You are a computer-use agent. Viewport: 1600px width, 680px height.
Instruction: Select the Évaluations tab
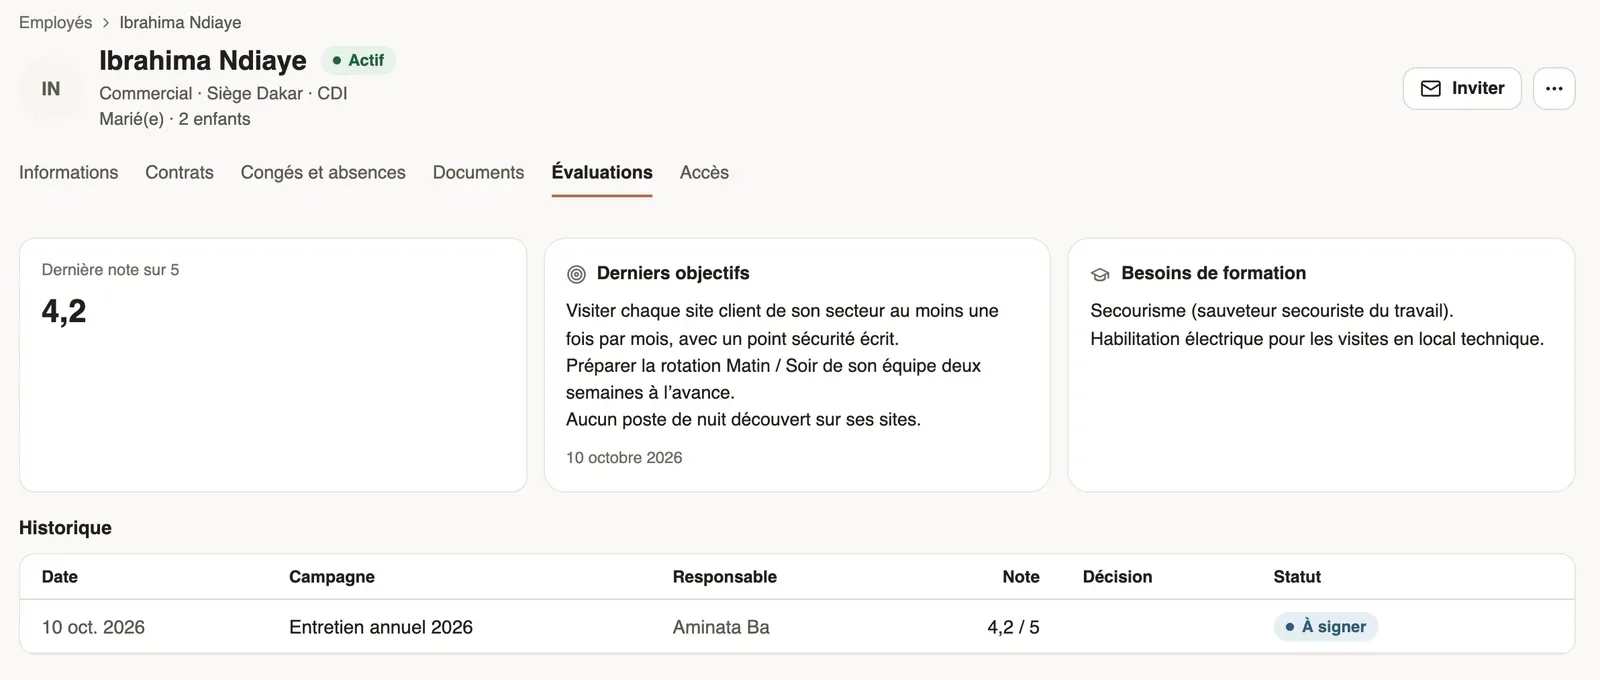click(x=602, y=172)
